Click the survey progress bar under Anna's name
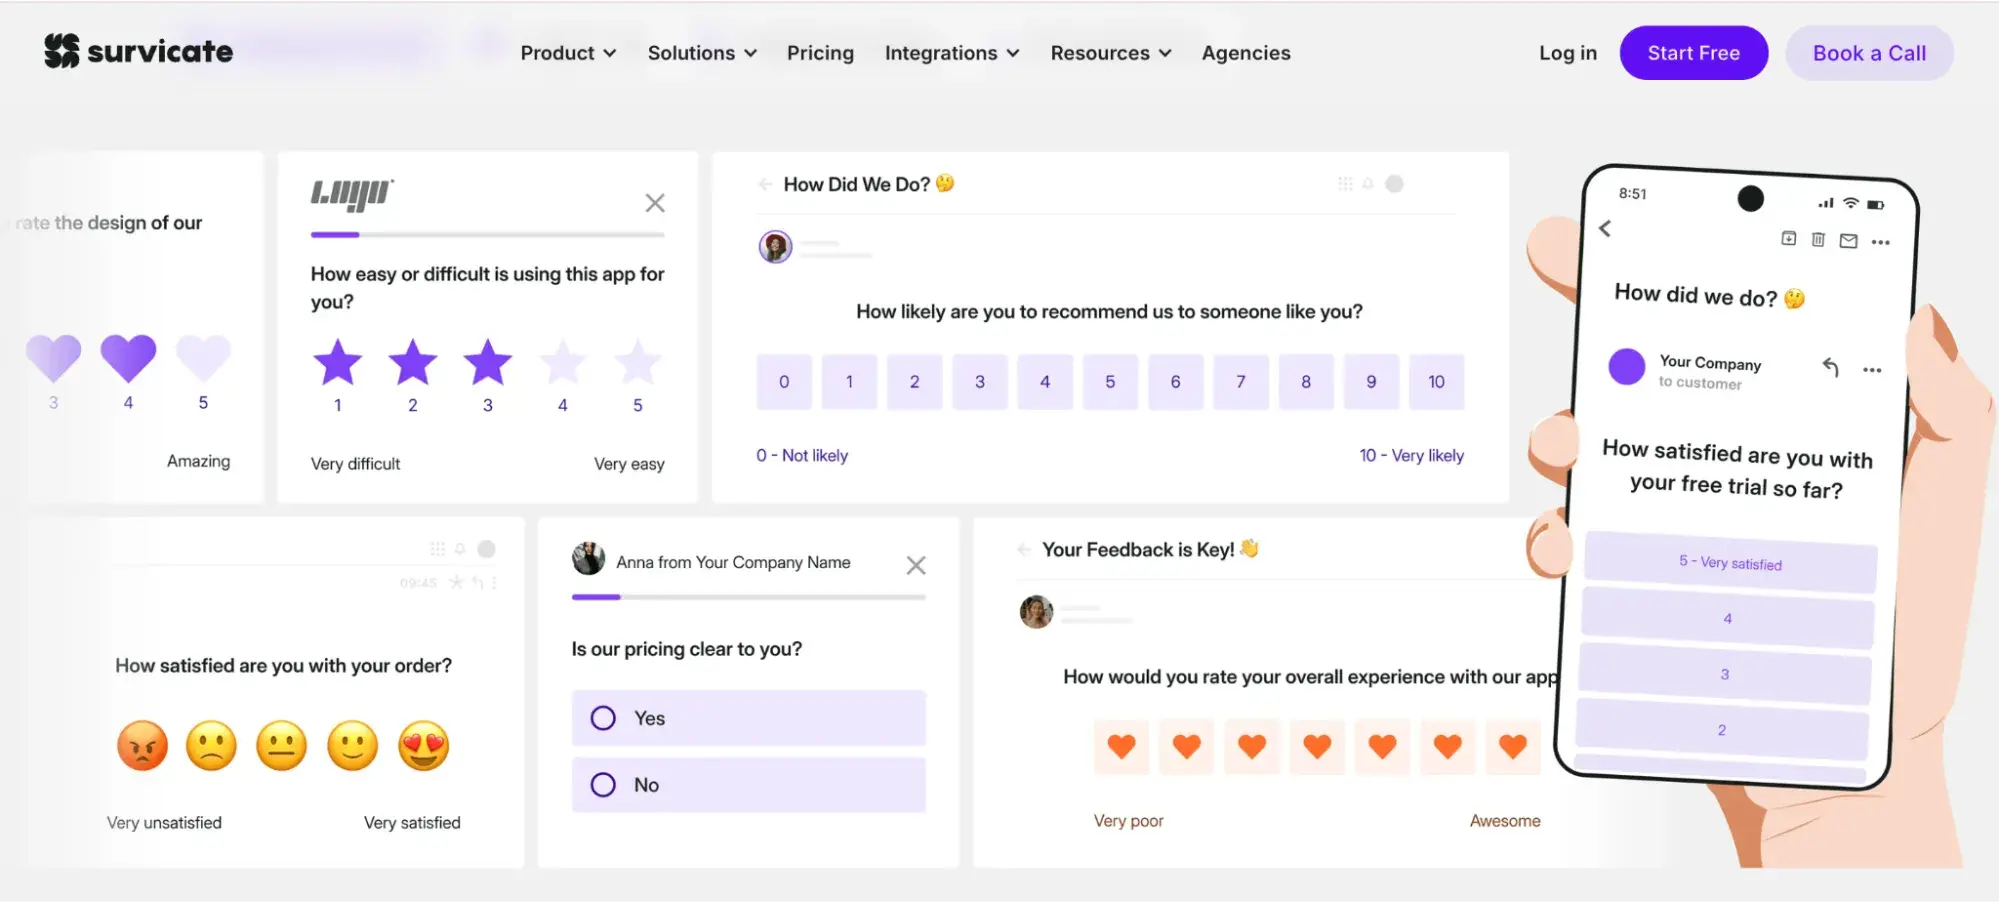 coord(748,597)
